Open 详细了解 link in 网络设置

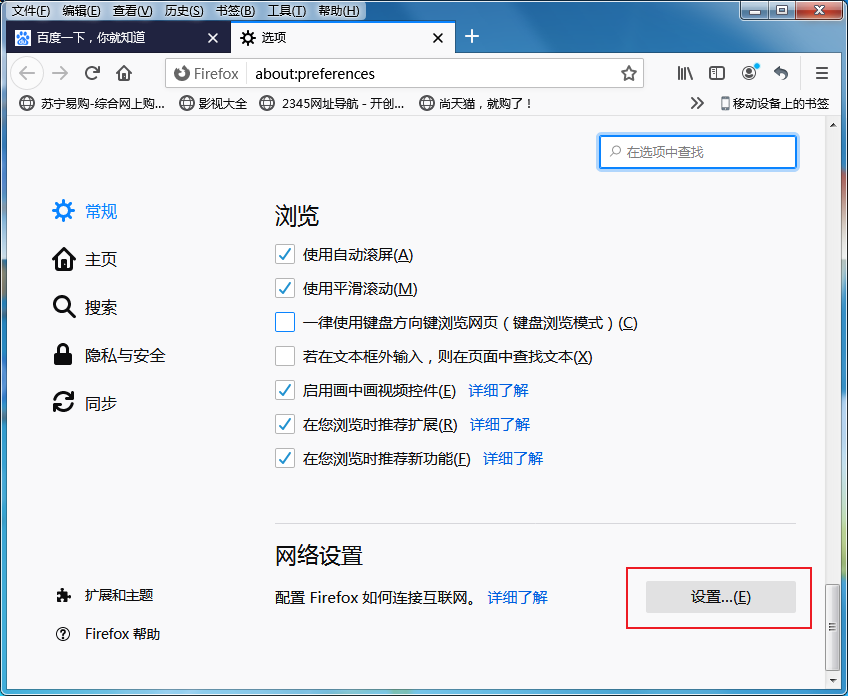[x=518, y=597]
